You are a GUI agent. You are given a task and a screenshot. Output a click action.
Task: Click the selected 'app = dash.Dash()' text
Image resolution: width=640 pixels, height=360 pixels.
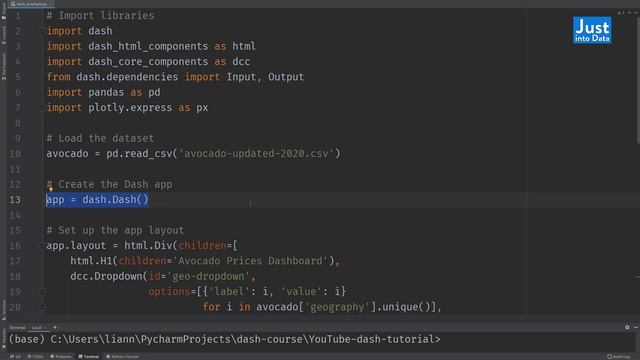[97, 200]
